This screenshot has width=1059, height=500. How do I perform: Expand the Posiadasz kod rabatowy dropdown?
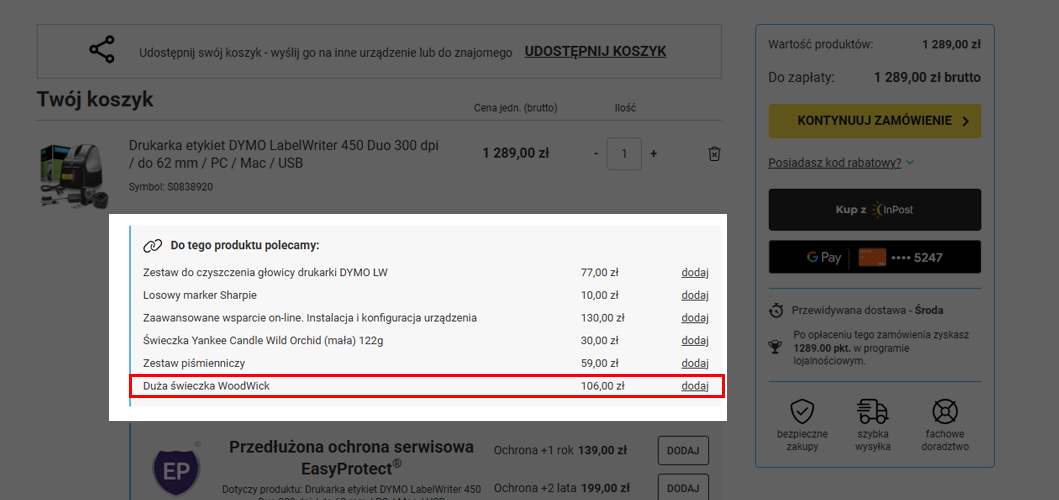(x=841, y=163)
